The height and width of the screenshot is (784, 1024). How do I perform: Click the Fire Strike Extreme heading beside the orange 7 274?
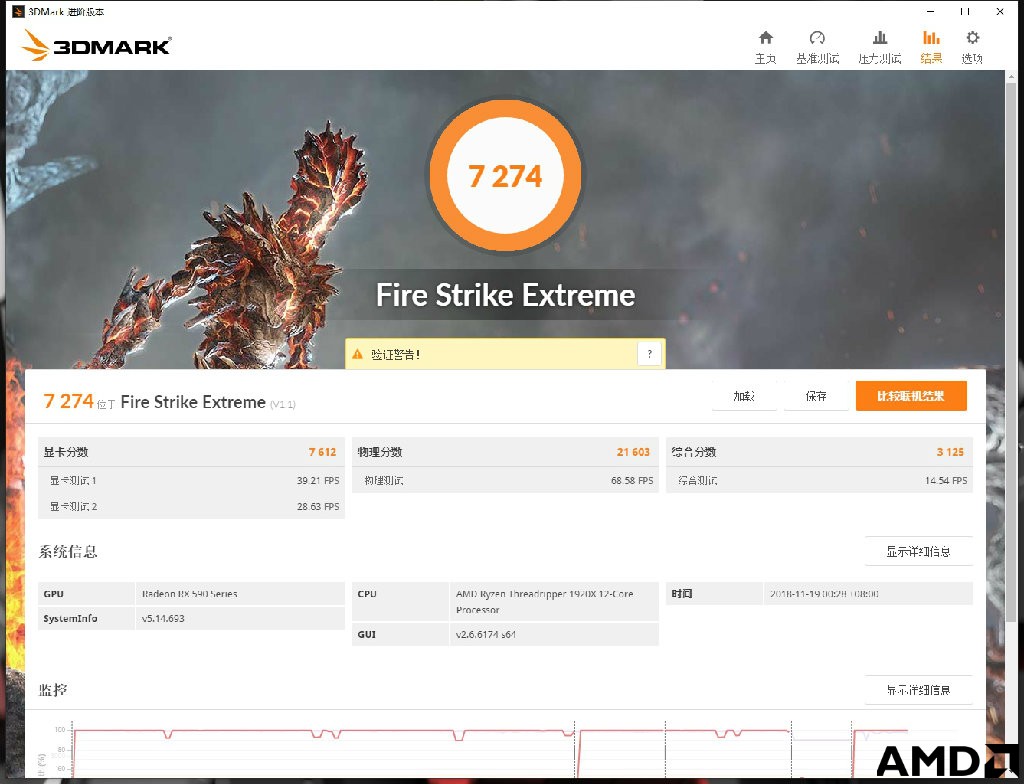(193, 402)
